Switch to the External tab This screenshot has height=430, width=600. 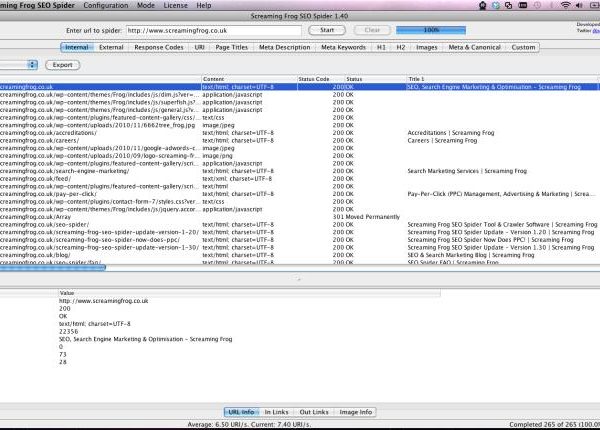[111, 47]
